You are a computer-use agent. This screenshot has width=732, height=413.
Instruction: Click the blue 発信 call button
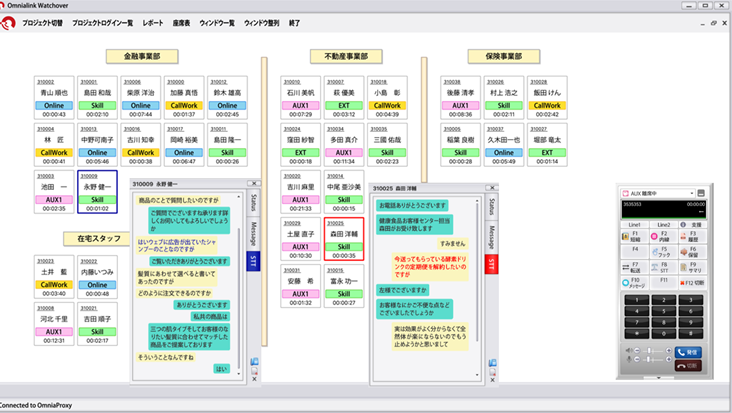688,352
